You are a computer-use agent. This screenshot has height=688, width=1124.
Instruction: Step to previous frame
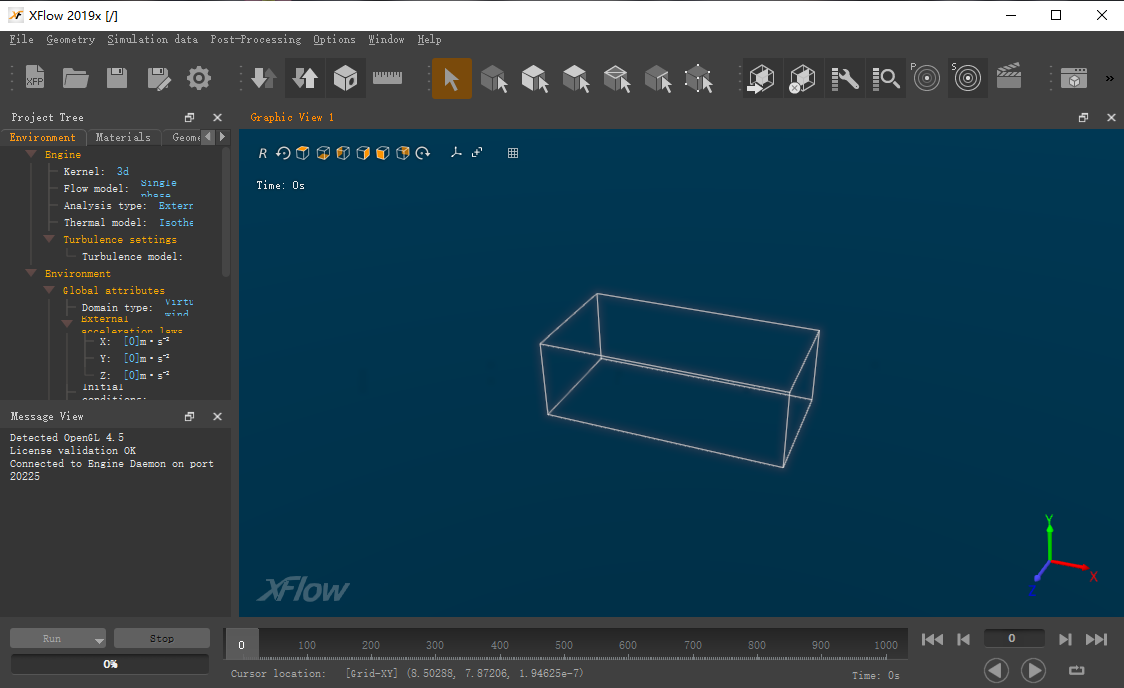click(x=963, y=639)
